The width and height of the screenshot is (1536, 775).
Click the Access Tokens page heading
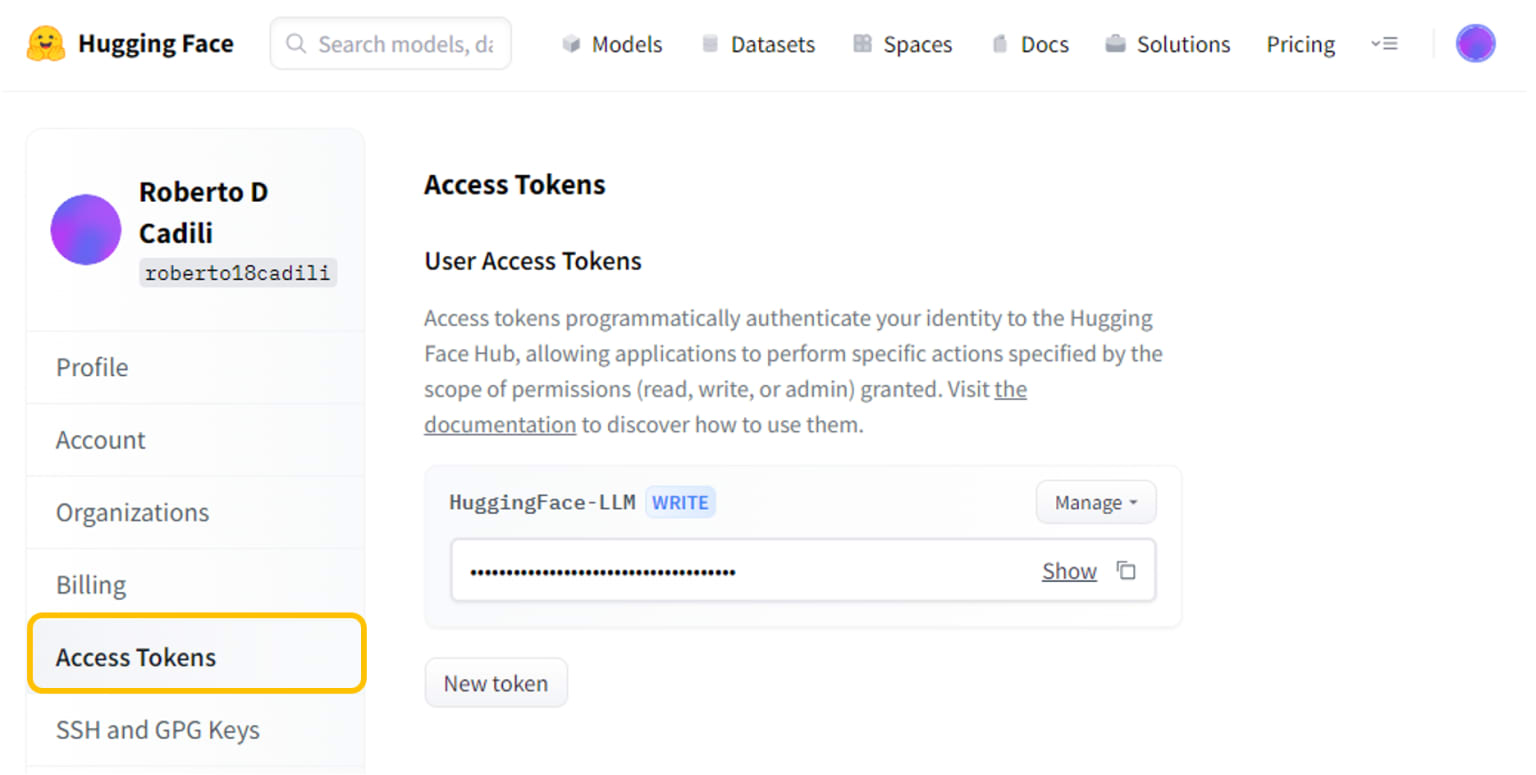click(514, 185)
